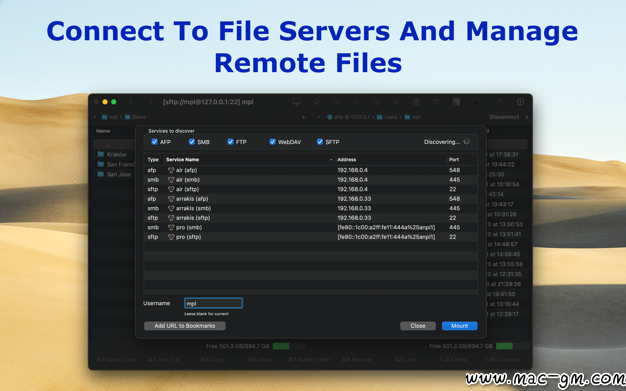Sort list by Service Name column header
The image size is (626, 391).
[182, 159]
